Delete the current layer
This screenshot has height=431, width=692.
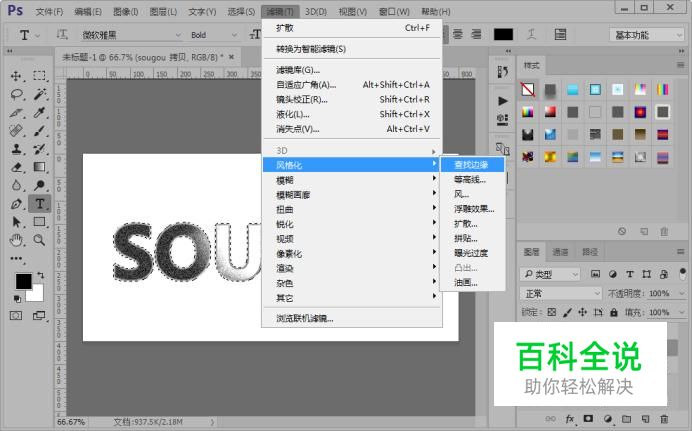pyautogui.click(x=664, y=419)
